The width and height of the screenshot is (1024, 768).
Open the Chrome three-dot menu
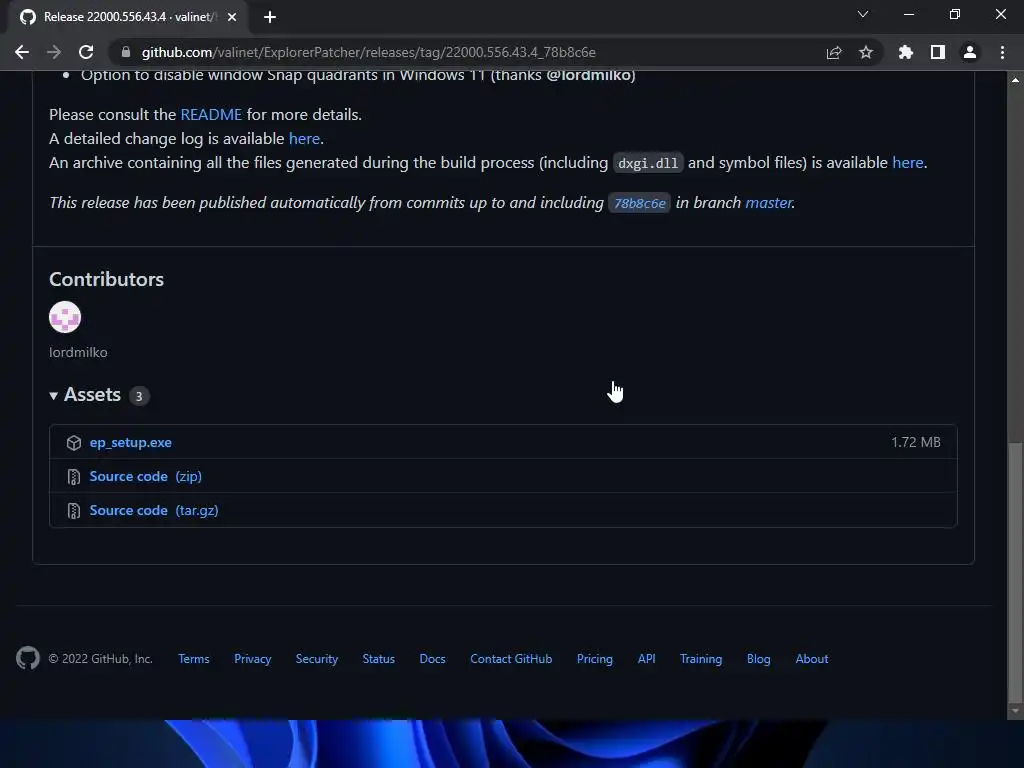click(1002, 52)
